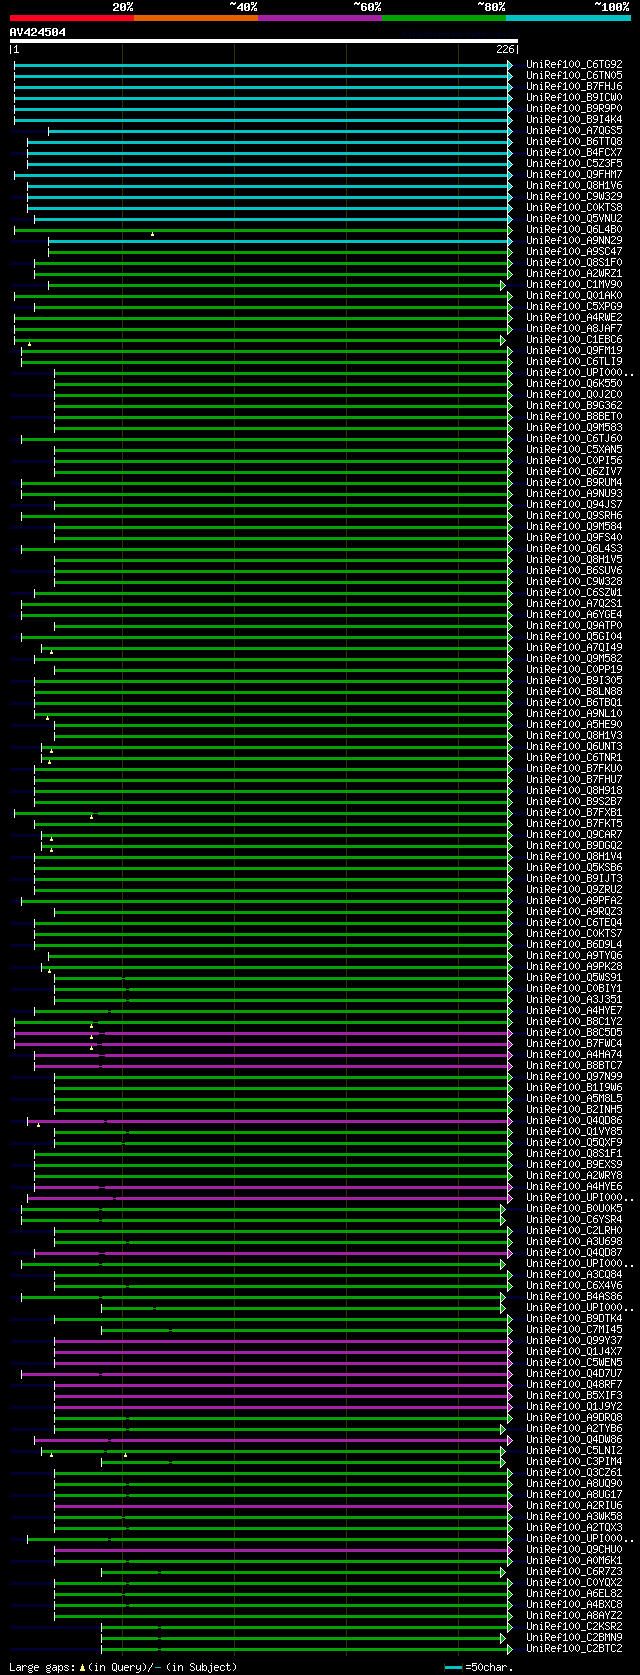Select the UniRef100_Q9ATP0 label
The width and height of the screenshot is (640, 1675).
574,626
